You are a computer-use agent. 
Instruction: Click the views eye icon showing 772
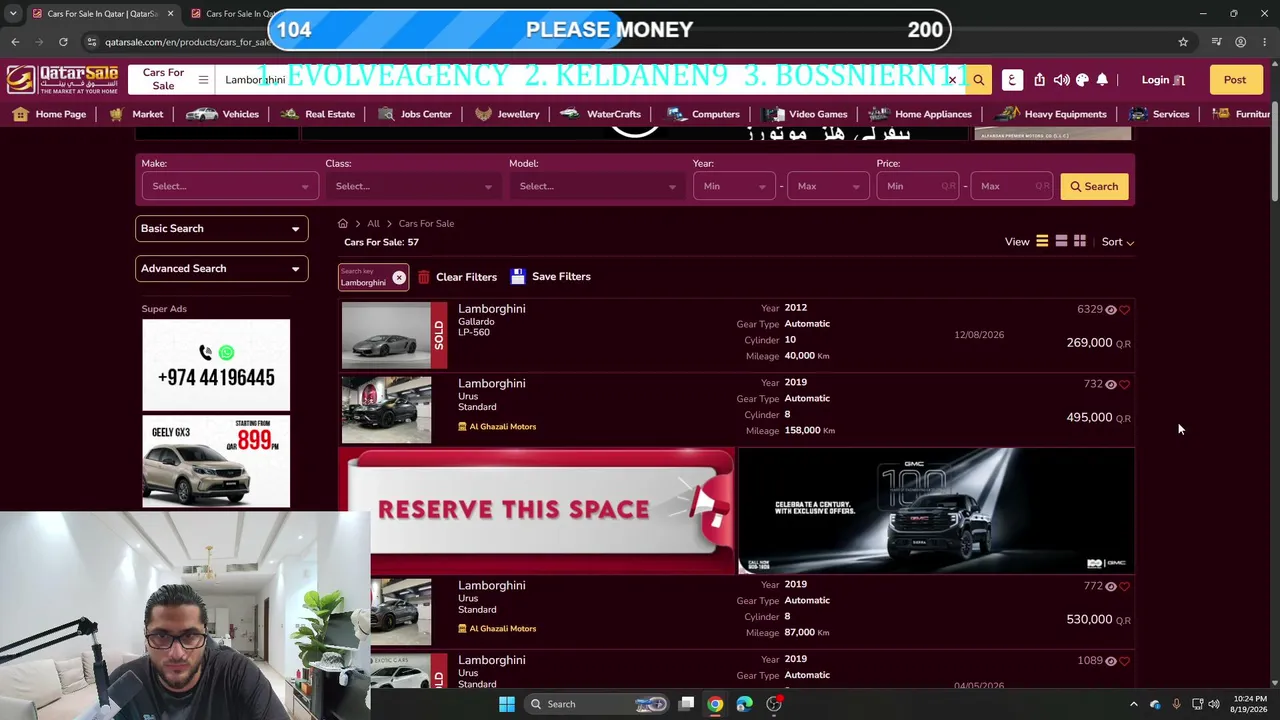[1110, 587]
